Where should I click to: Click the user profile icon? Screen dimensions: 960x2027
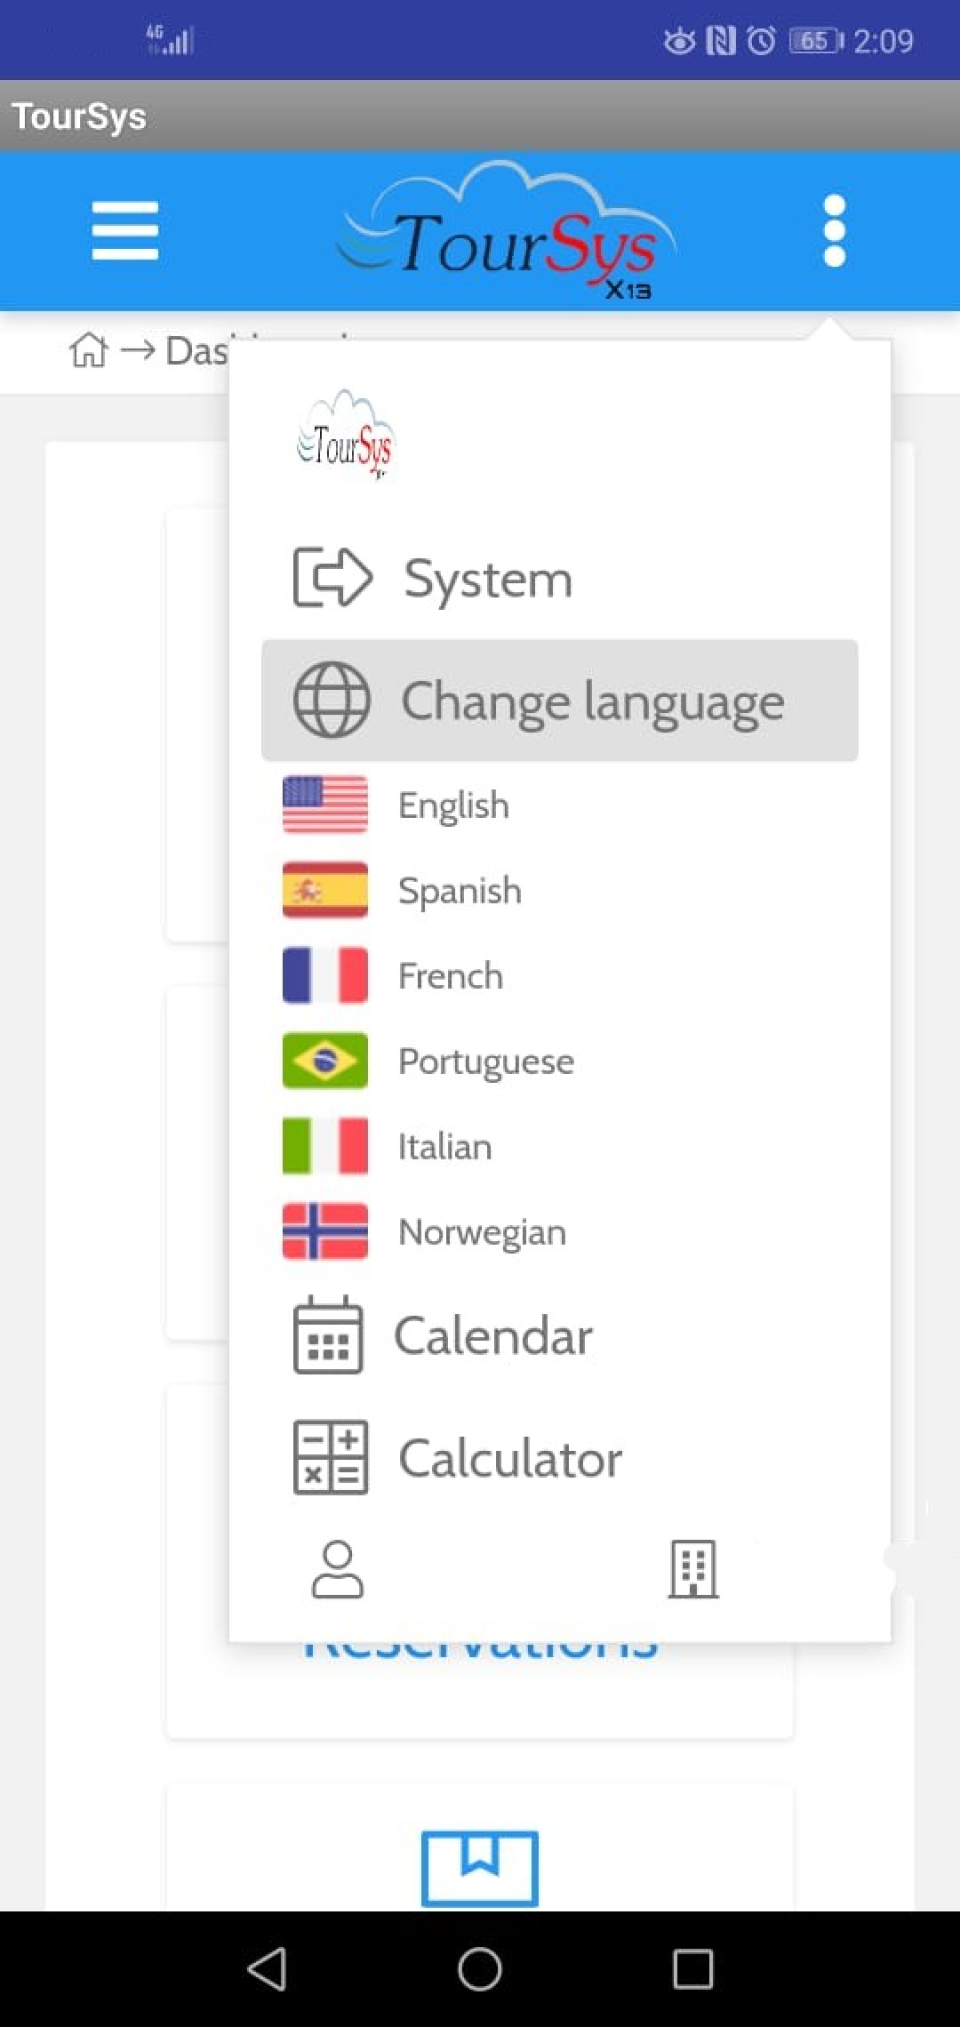[x=337, y=1570]
